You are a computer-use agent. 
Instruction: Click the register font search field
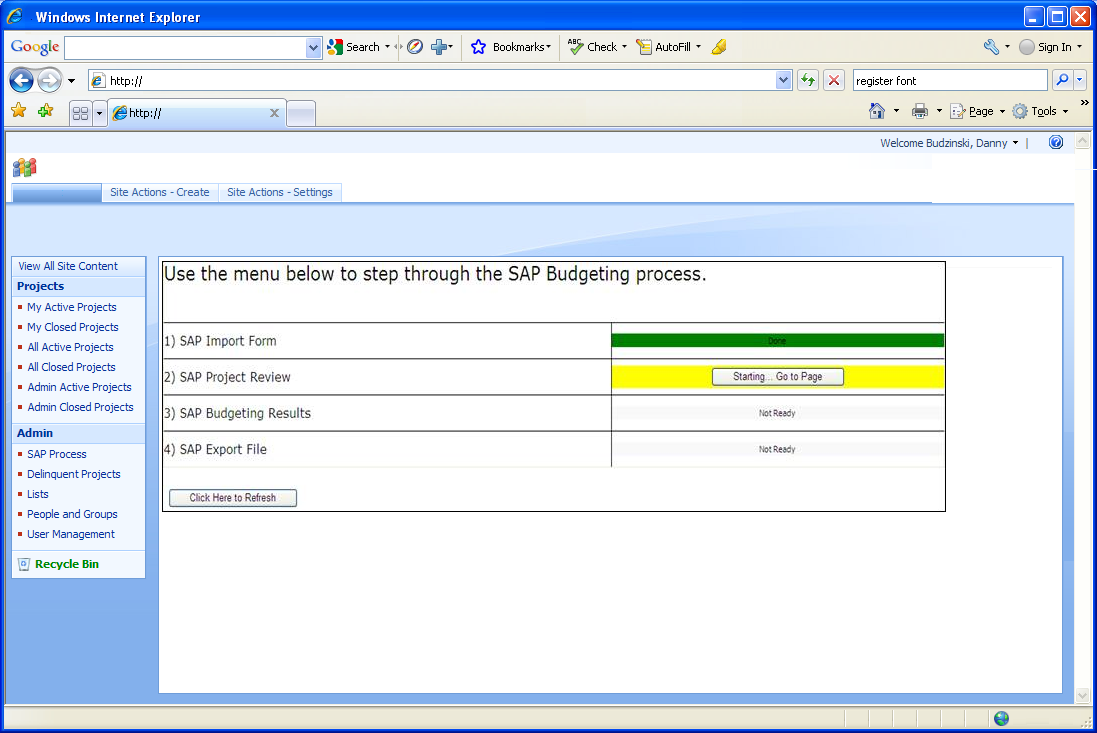[949, 80]
